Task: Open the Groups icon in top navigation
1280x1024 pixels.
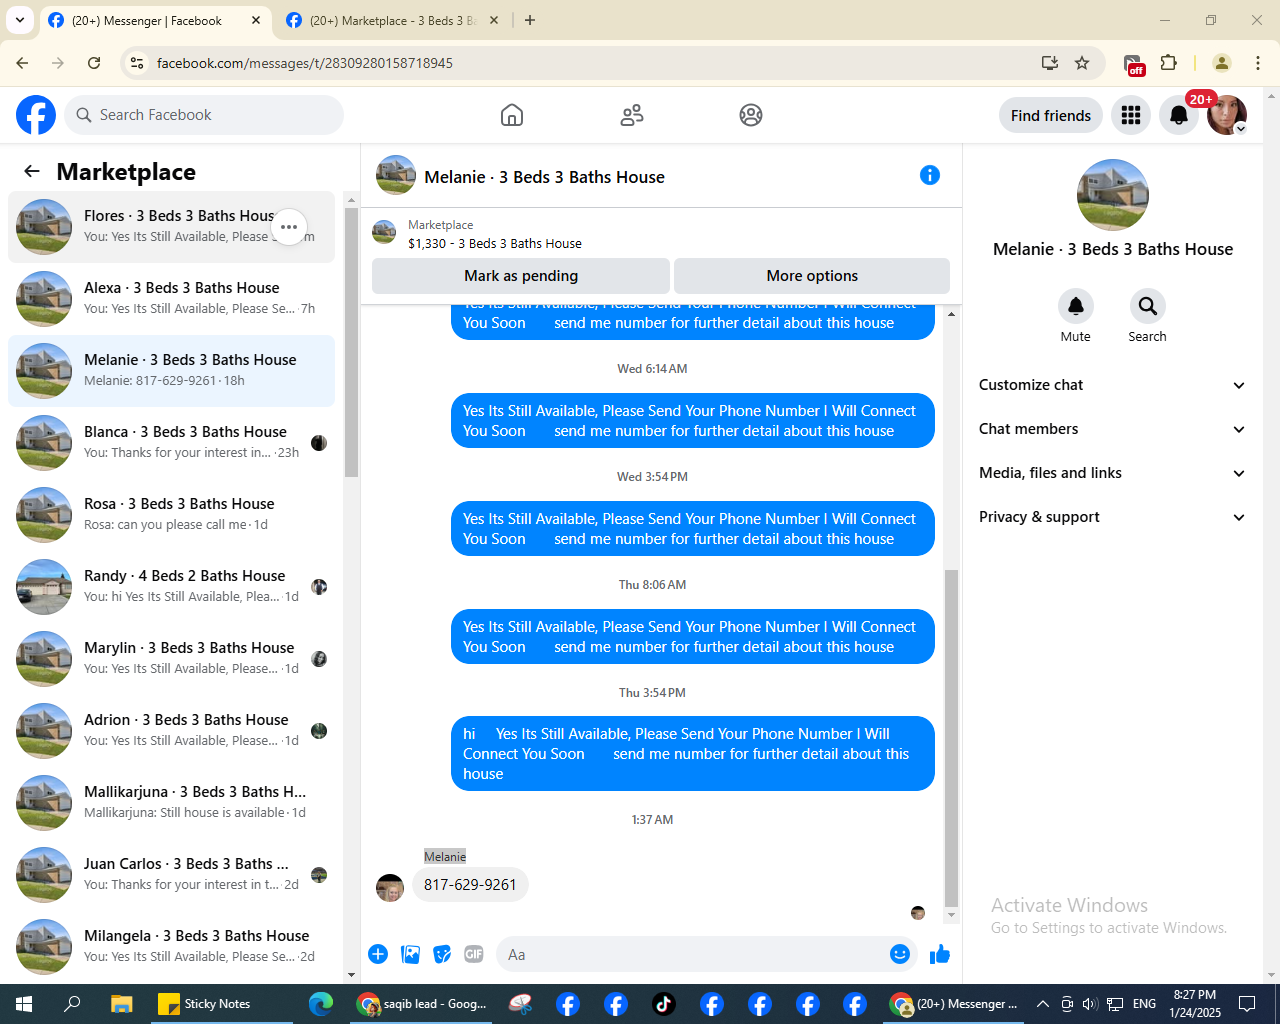Action: point(751,115)
